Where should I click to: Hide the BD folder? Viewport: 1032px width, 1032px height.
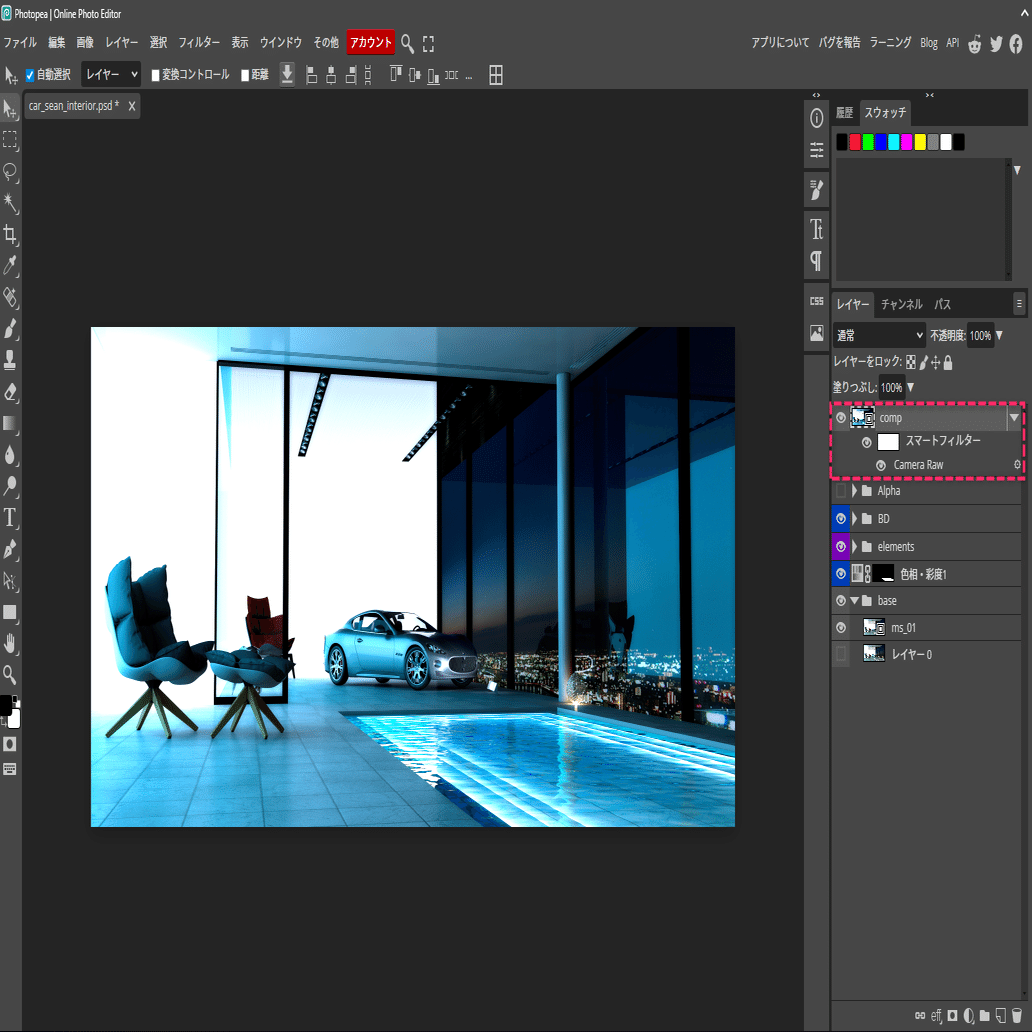click(x=840, y=519)
